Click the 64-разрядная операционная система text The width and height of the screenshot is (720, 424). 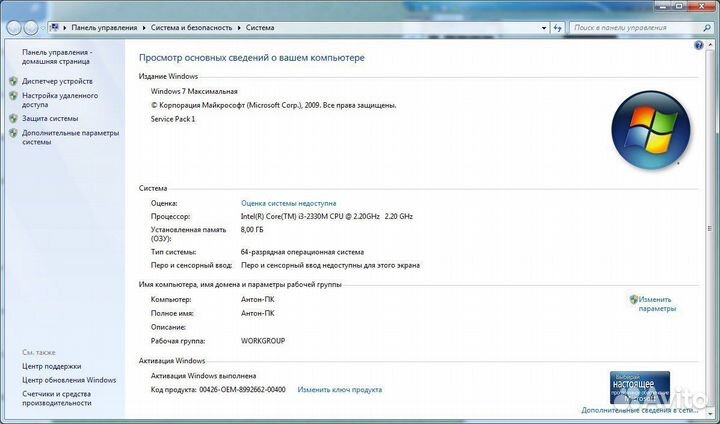[x=302, y=252]
